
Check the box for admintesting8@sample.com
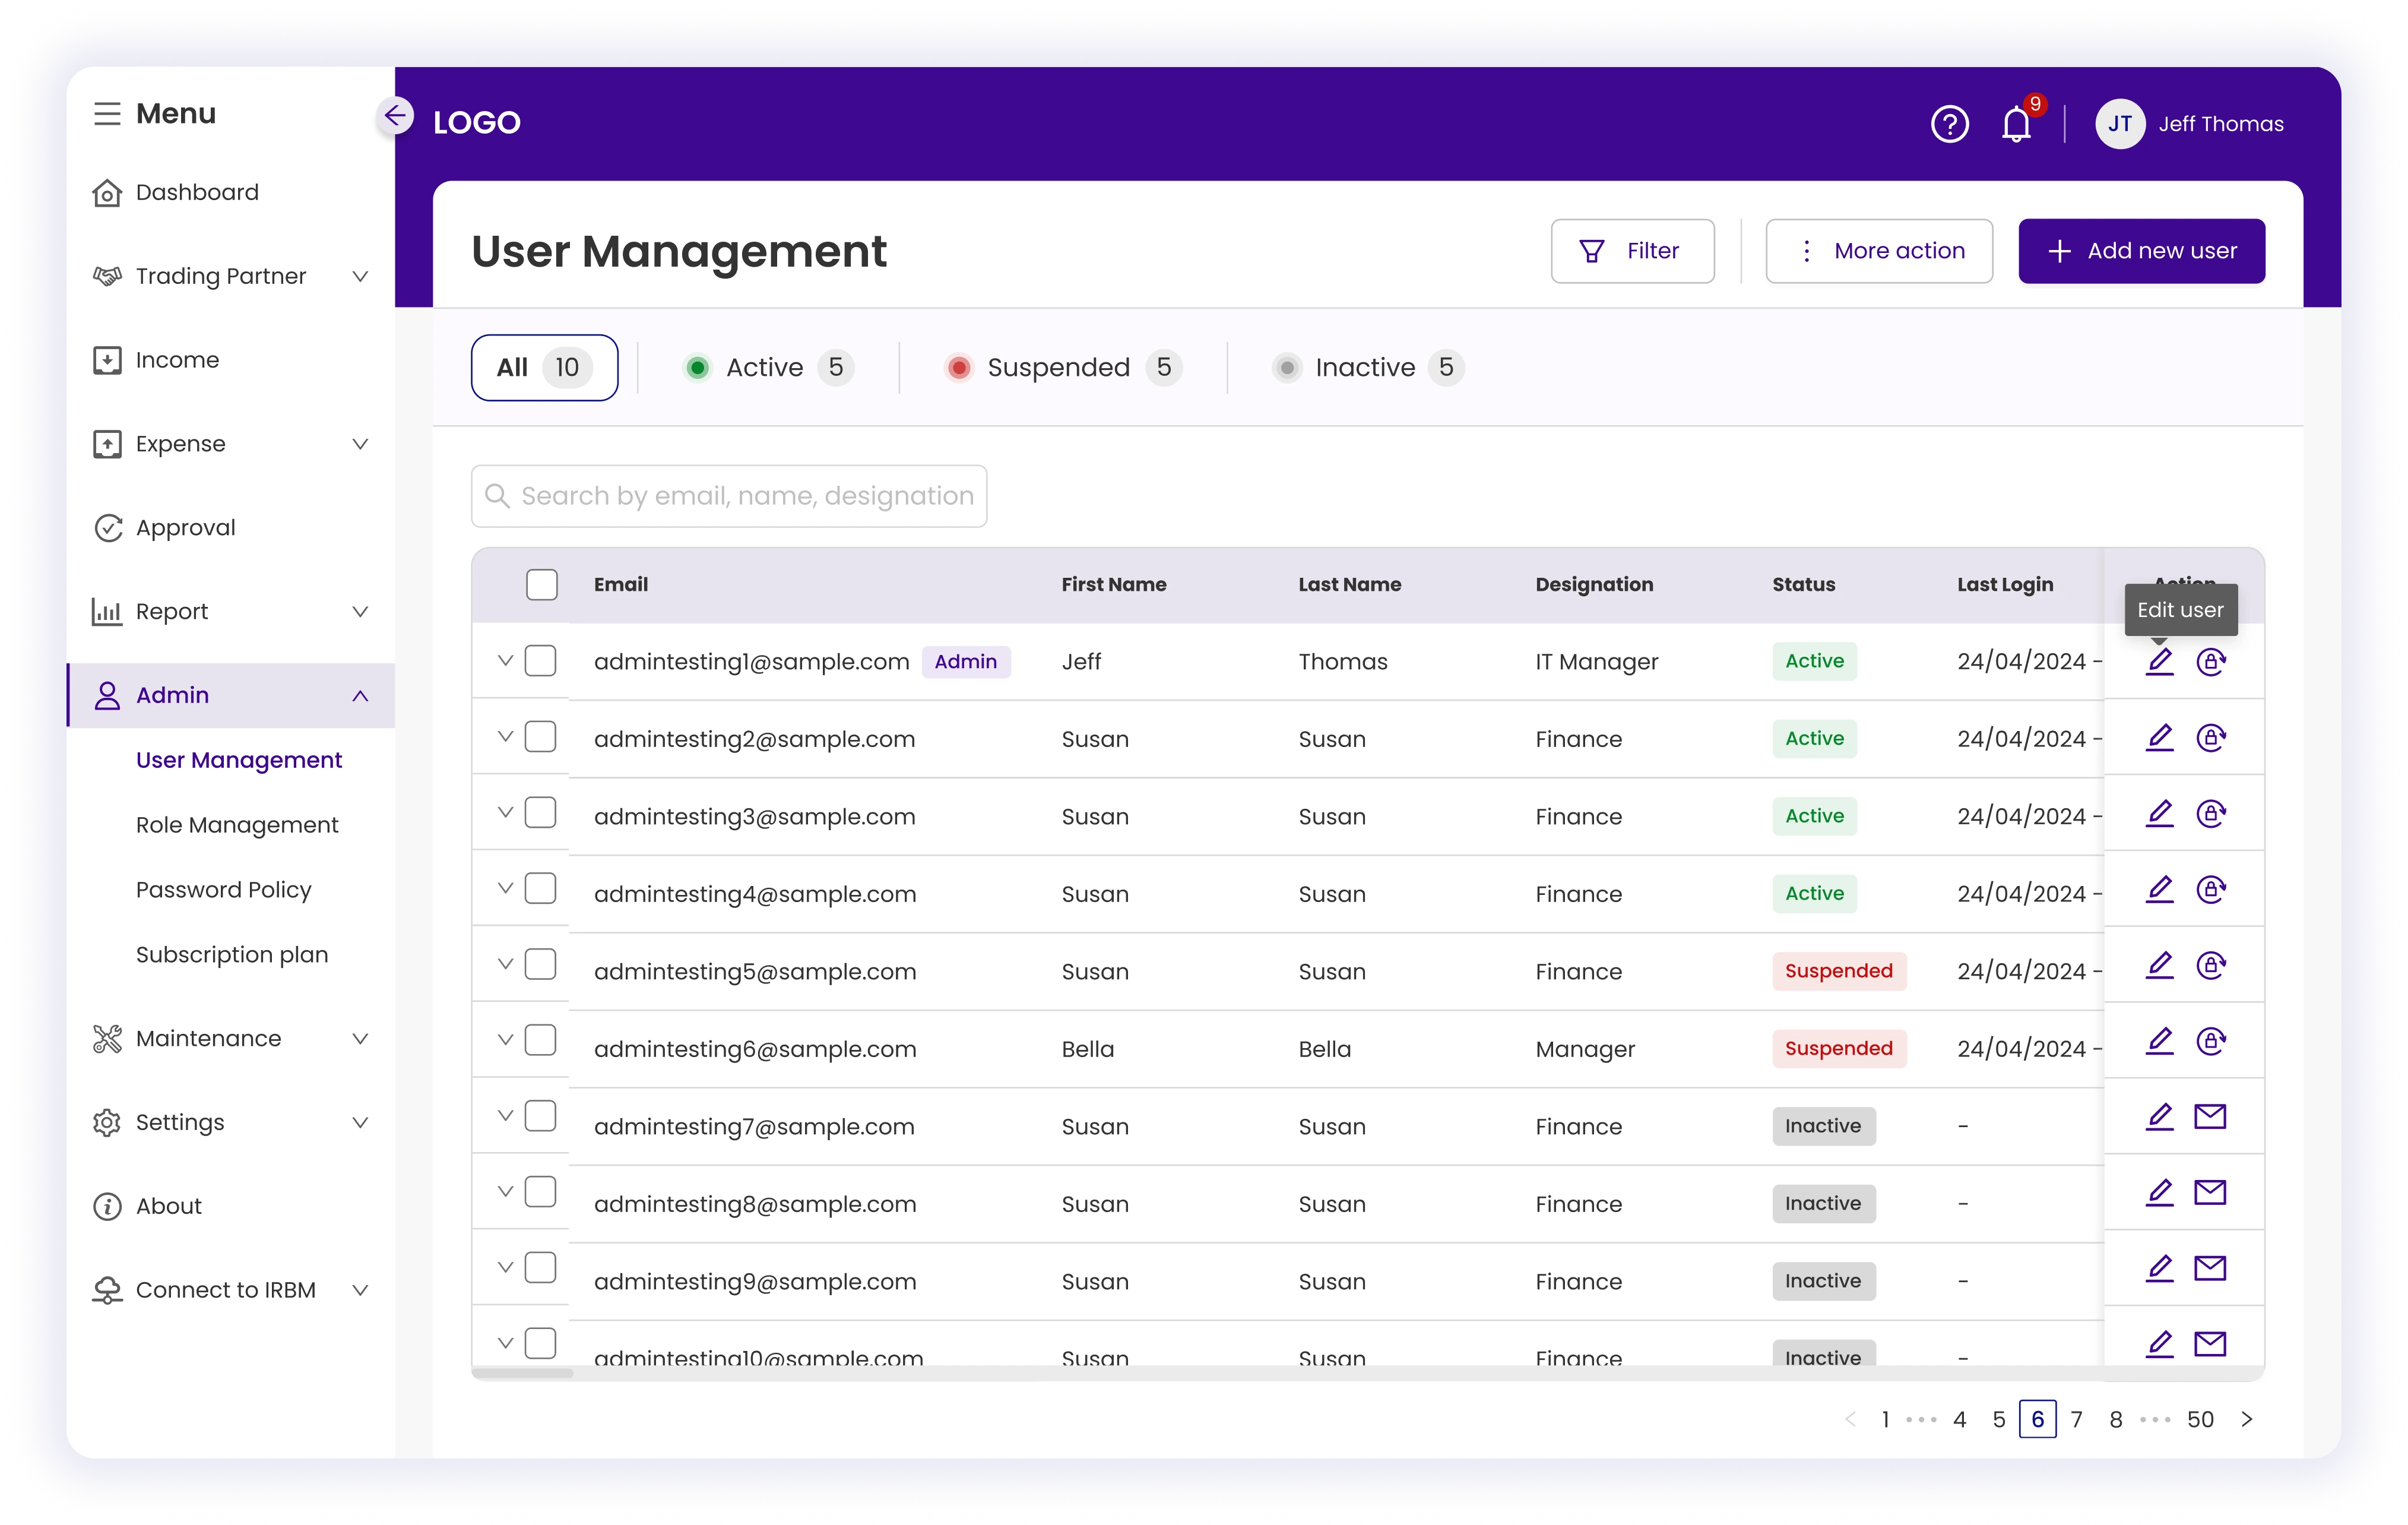pyautogui.click(x=541, y=1192)
